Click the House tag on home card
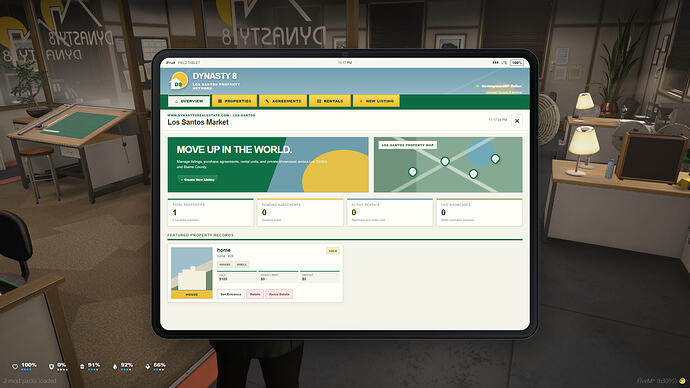690x388 pixels. (x=225, y=264)
